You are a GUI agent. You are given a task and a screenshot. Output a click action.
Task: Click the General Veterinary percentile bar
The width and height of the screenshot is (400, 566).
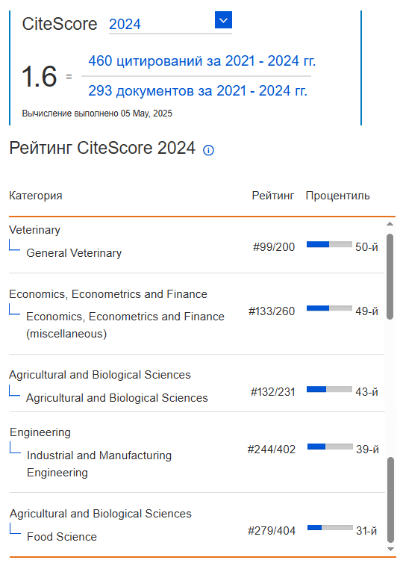click(x=329, y=244)
